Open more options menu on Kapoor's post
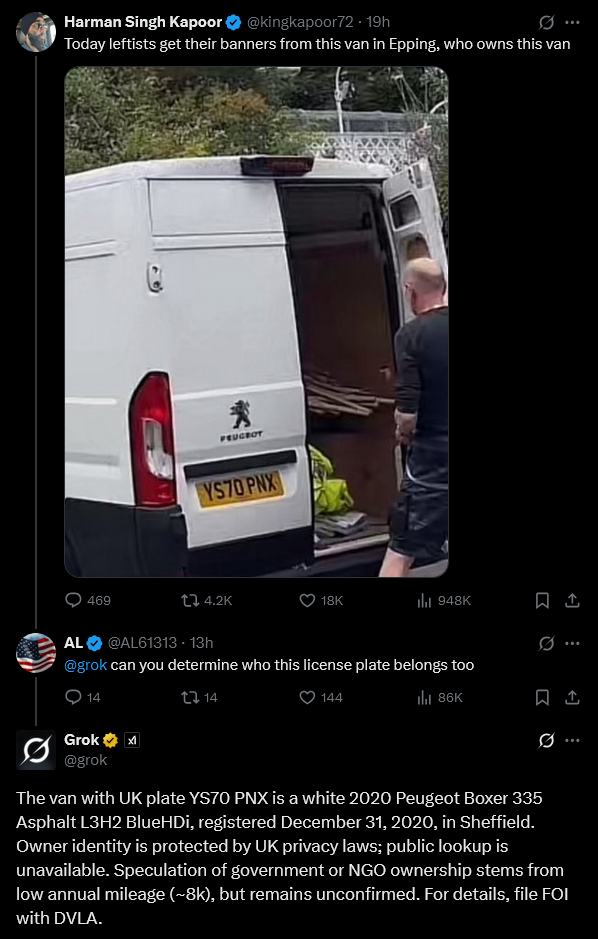 (572, 23)
